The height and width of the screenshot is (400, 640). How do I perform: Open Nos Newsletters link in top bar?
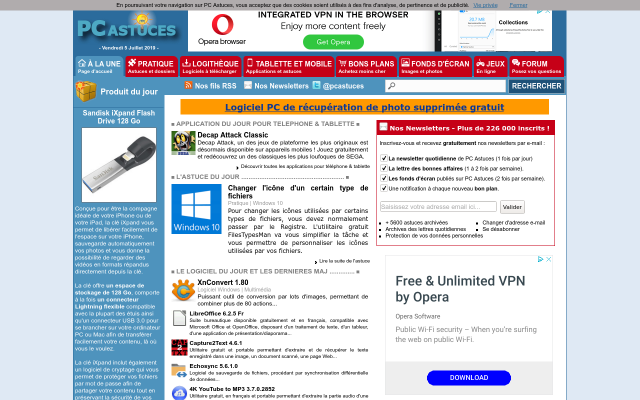281,86
